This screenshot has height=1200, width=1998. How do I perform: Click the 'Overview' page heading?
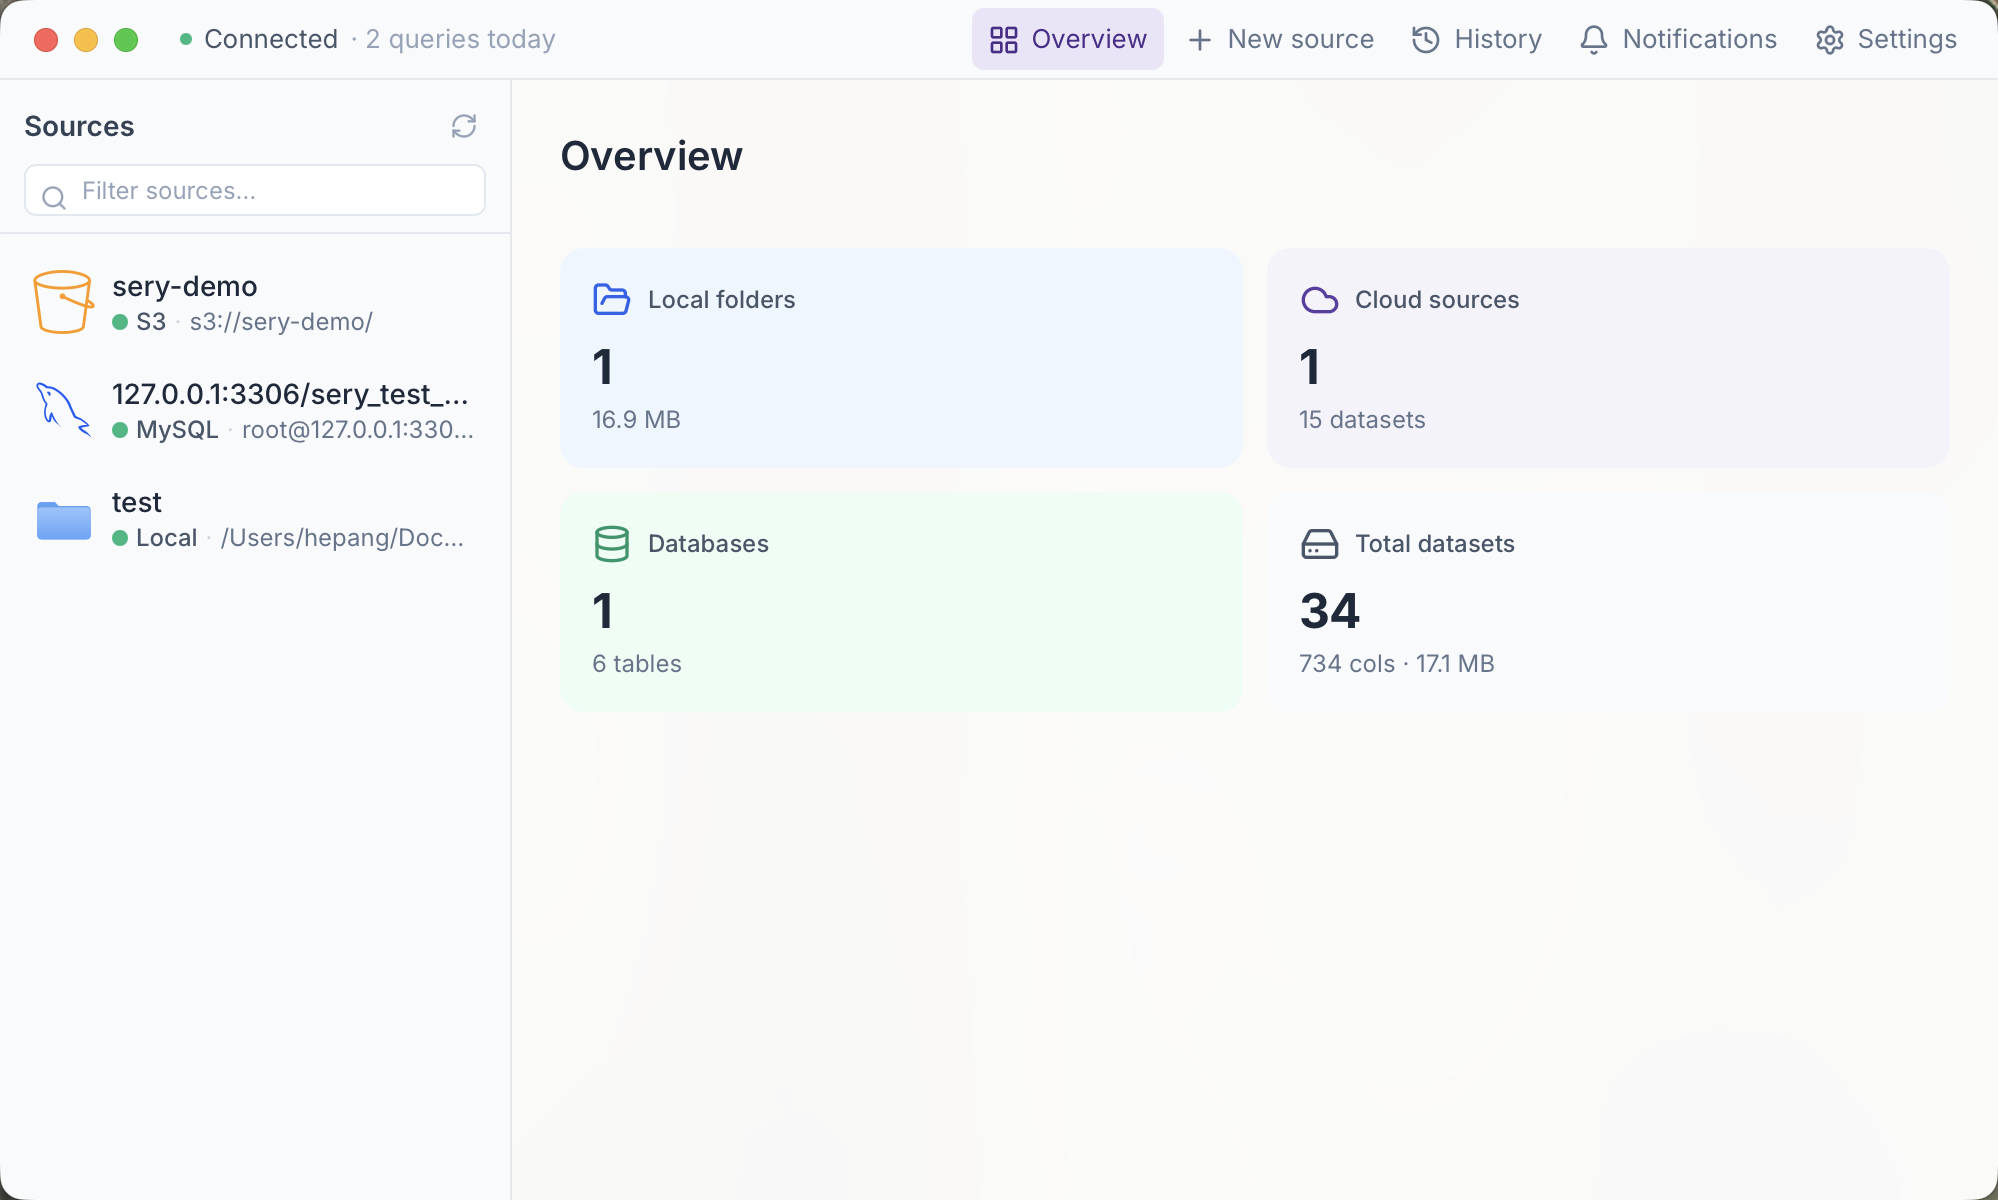(651, 156)
